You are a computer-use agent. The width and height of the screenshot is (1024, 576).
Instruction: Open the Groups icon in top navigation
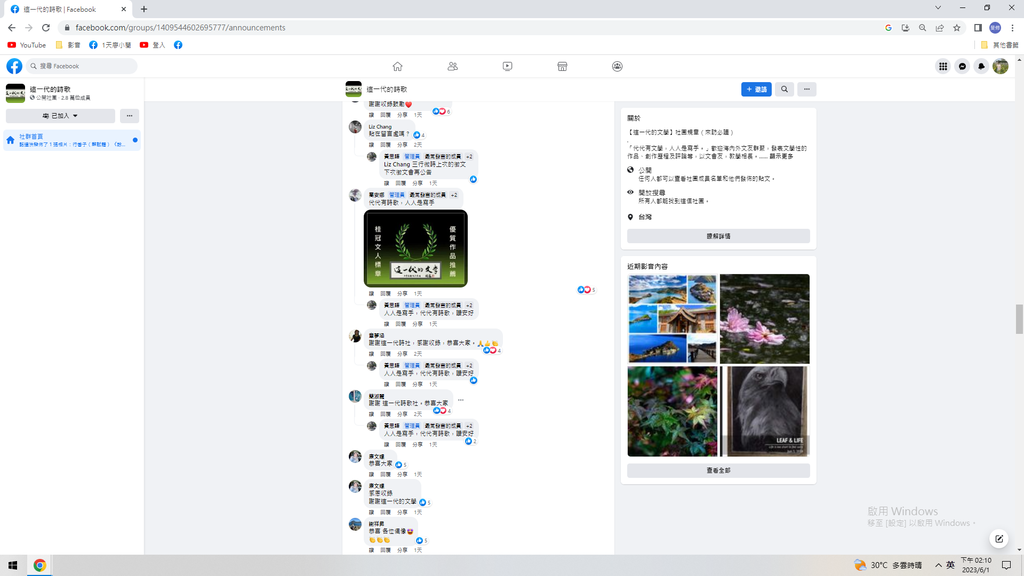coord(617,66)
